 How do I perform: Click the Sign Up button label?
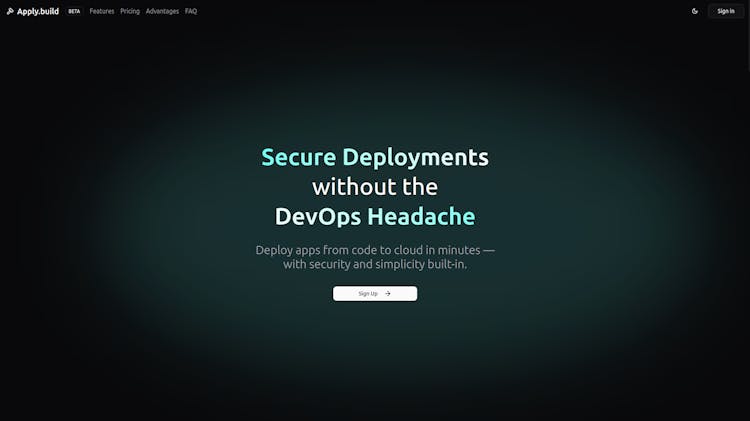[368, 294]
